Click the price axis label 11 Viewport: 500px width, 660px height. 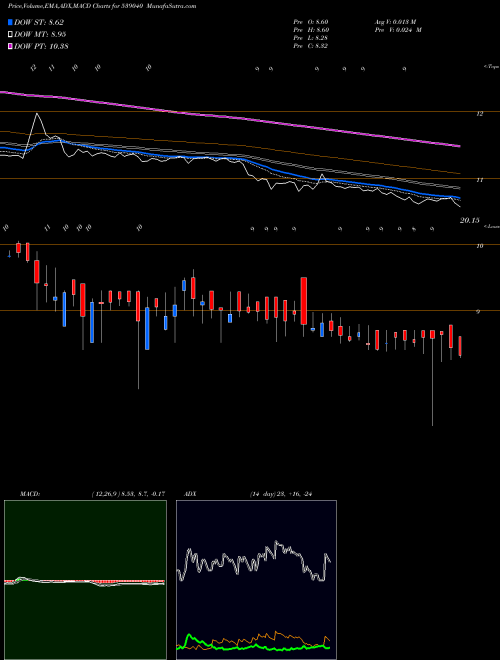pyautogui.click(x=479, y=180)
